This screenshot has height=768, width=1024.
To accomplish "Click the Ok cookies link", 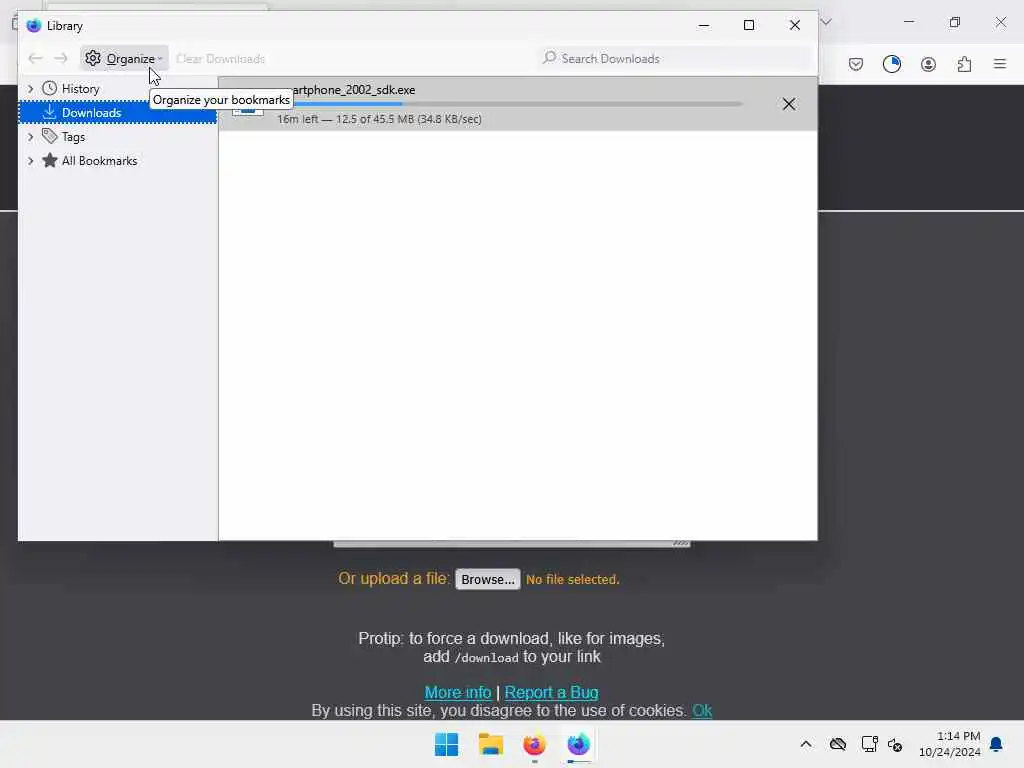I will pyautogui.click(x=702, y=711).
